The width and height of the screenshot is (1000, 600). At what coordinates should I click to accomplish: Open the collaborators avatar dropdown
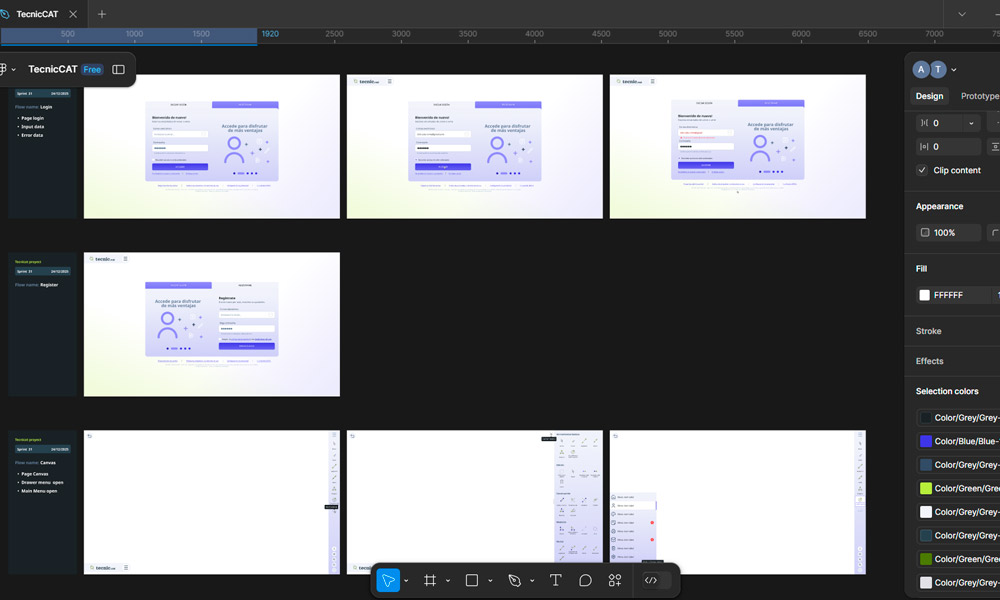[x=953, y=70]
